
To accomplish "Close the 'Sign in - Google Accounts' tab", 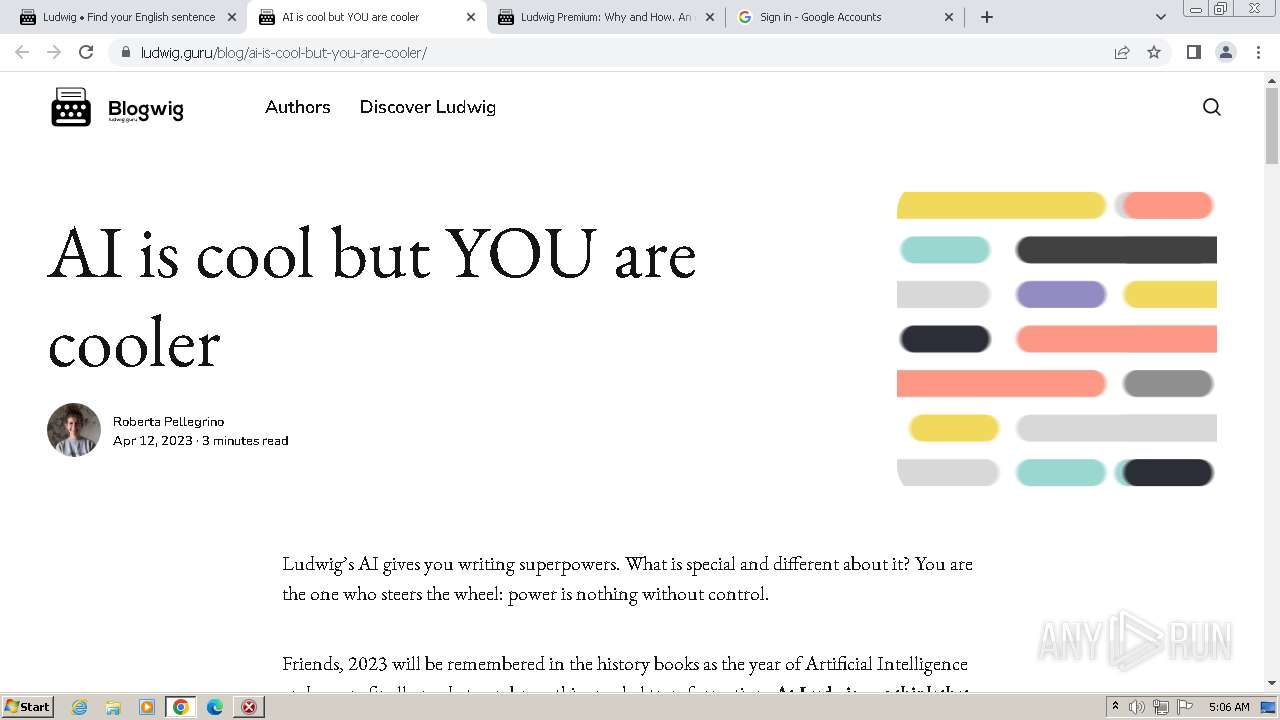I will 949,17.
